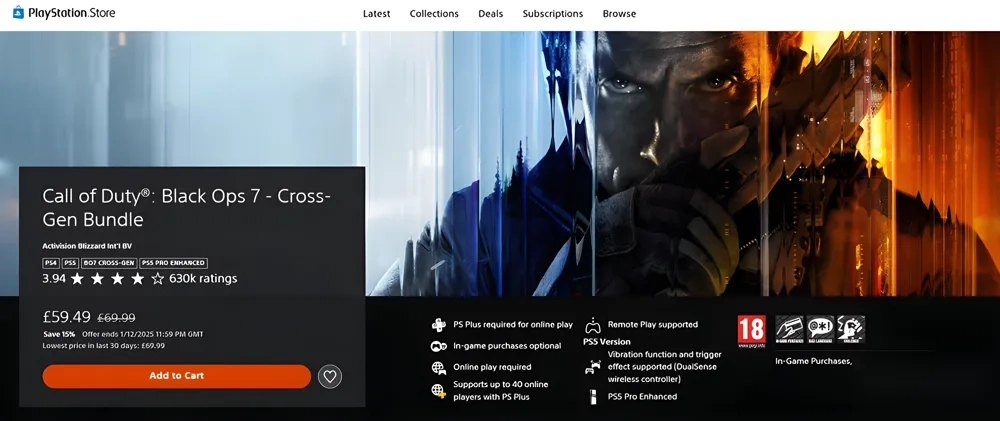Open the Collections menu
This screenshot has height=421, width=1000.
[434, 14]
